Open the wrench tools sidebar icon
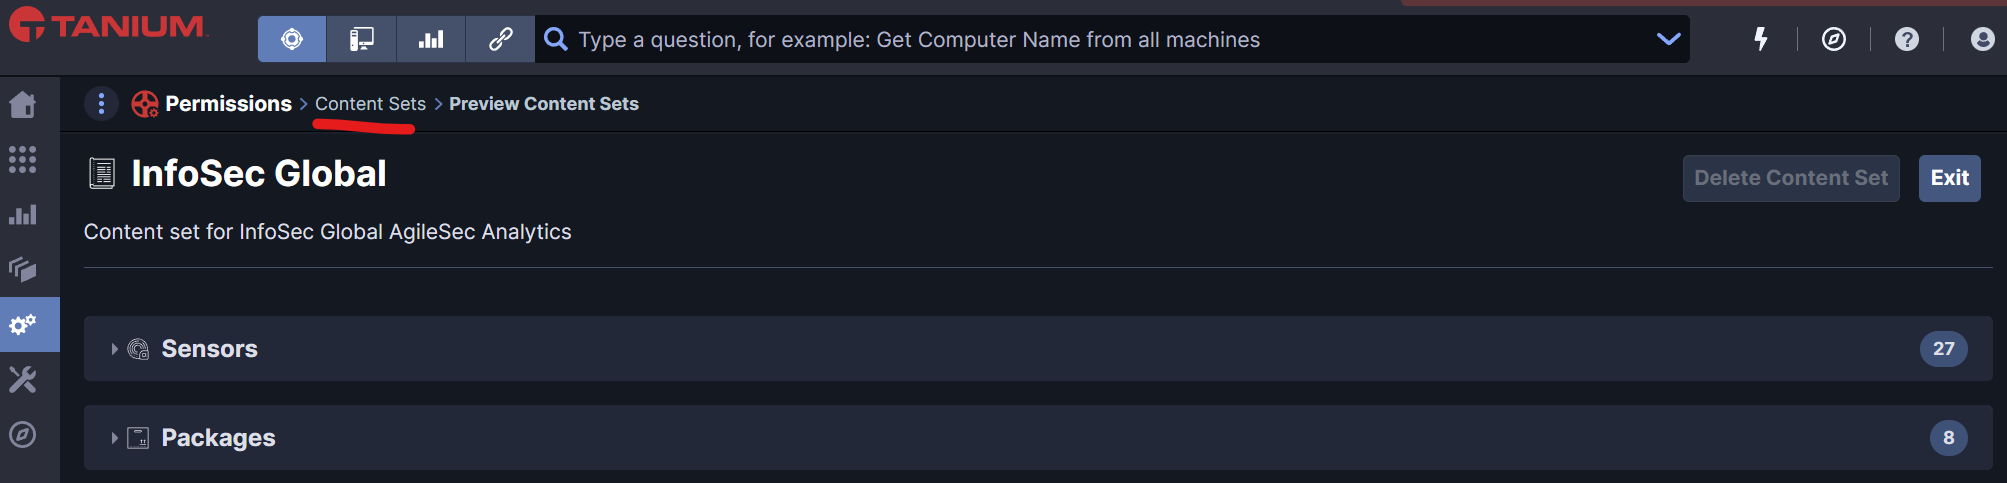 coord(23,379)
